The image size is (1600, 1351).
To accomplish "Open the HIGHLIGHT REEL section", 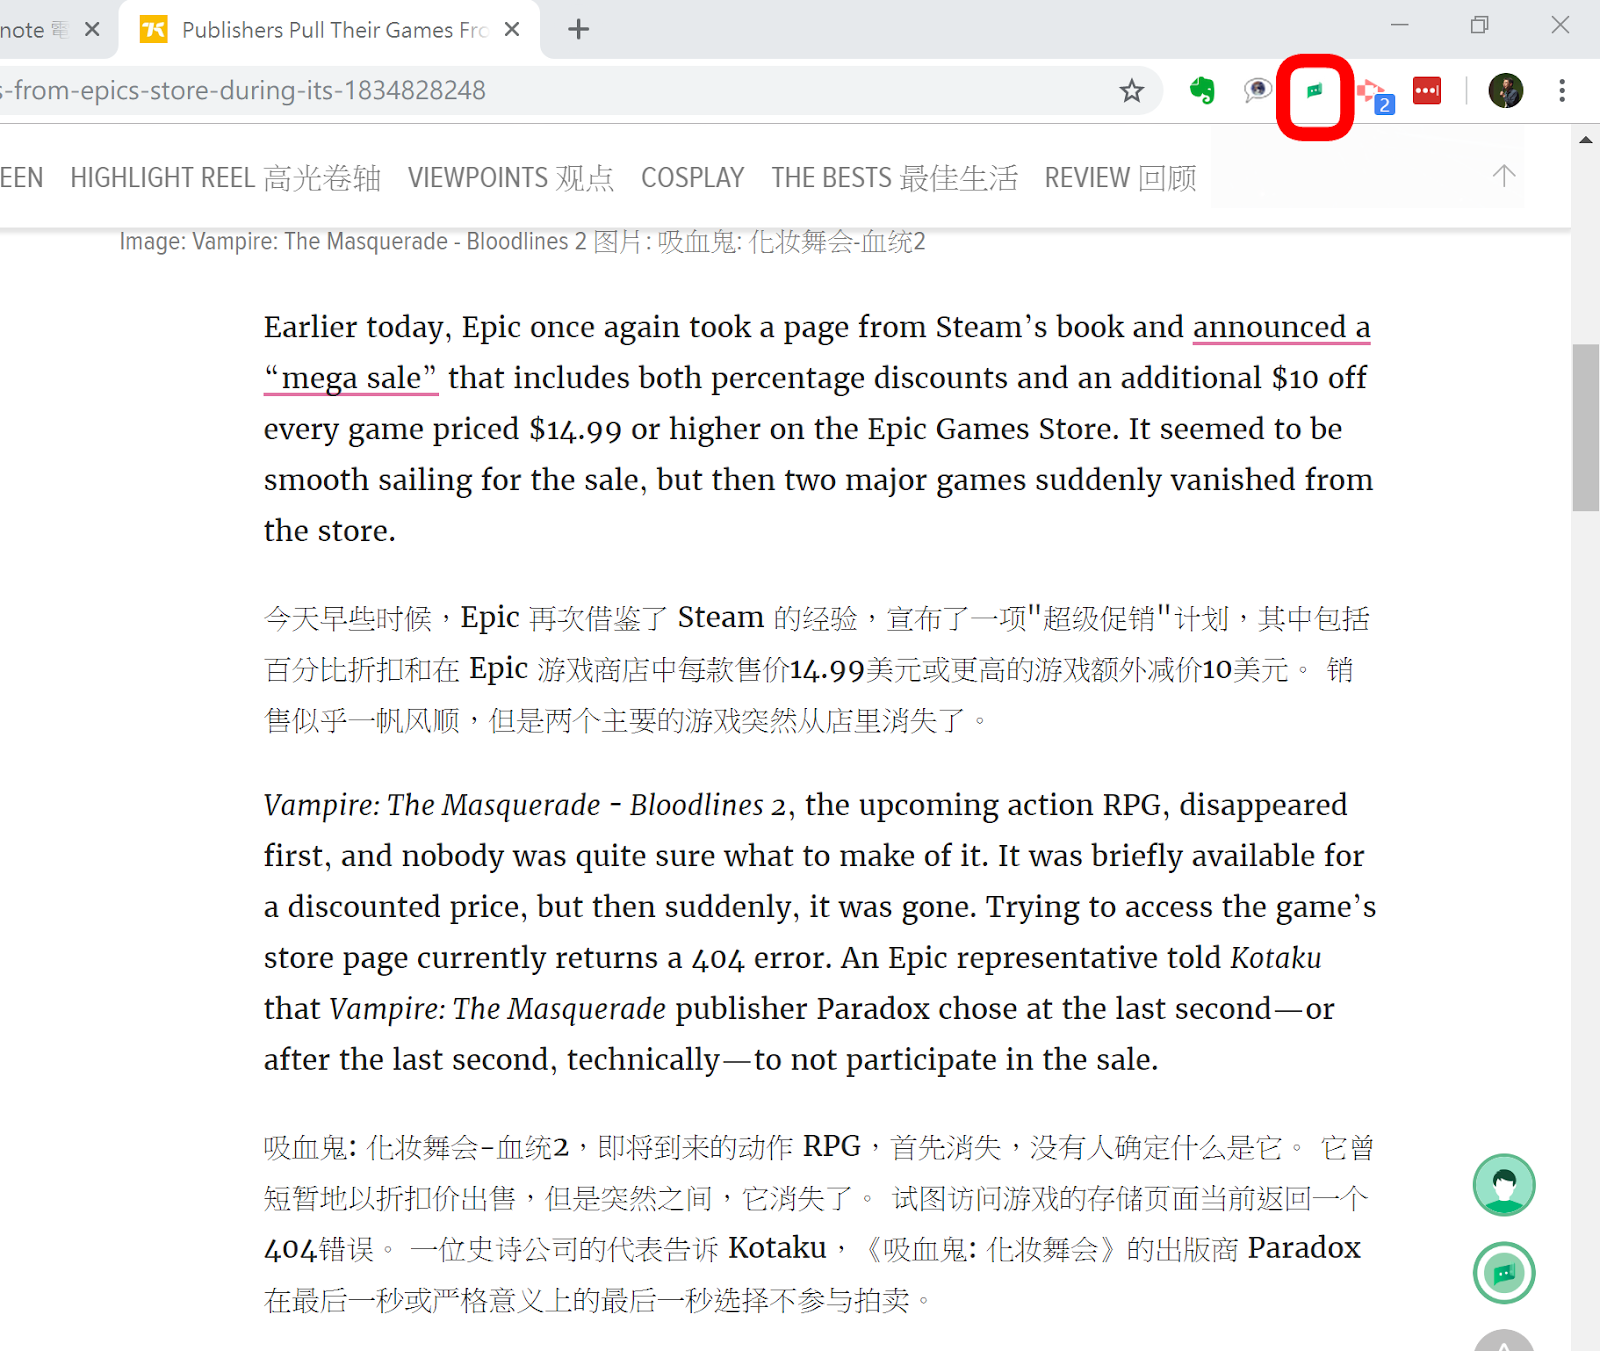I will pyautogui.click(x=225, y=178).
